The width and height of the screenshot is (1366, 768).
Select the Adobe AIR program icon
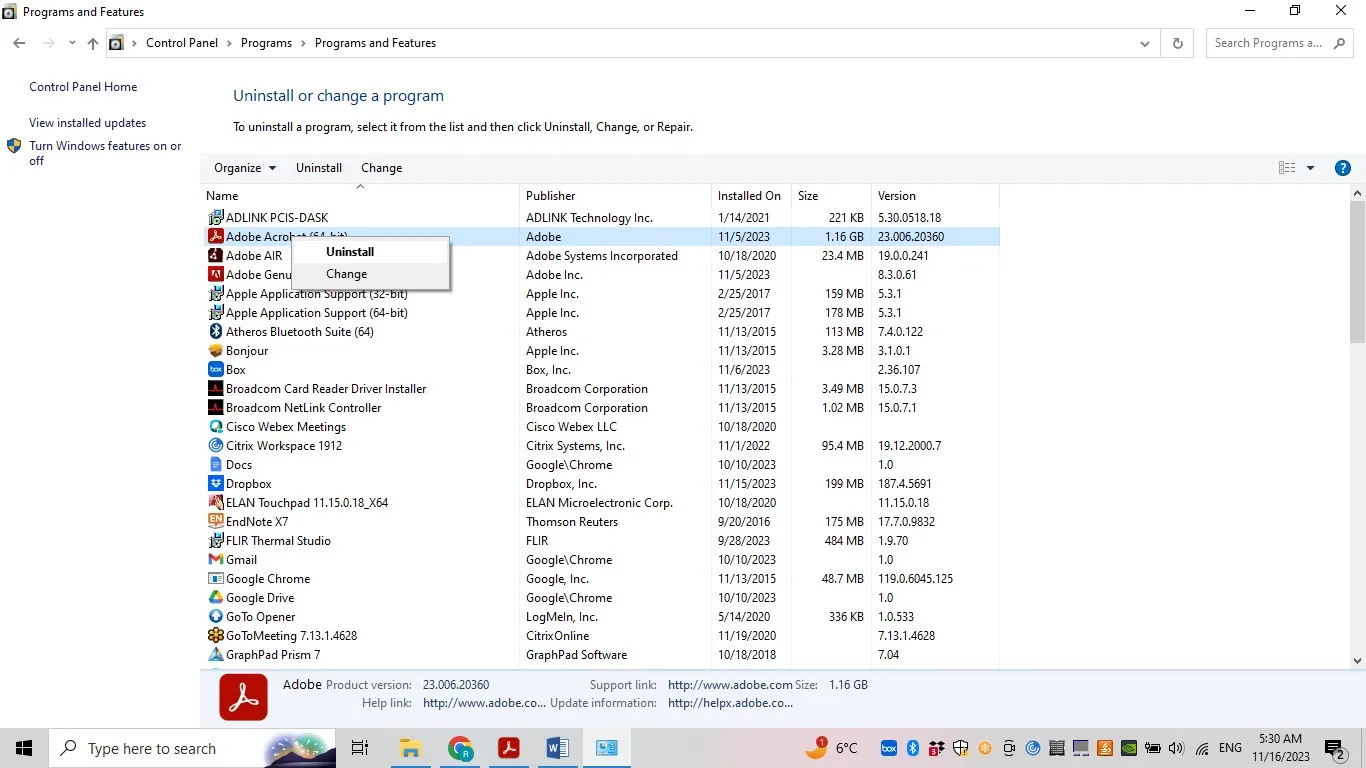click(215, 256)
